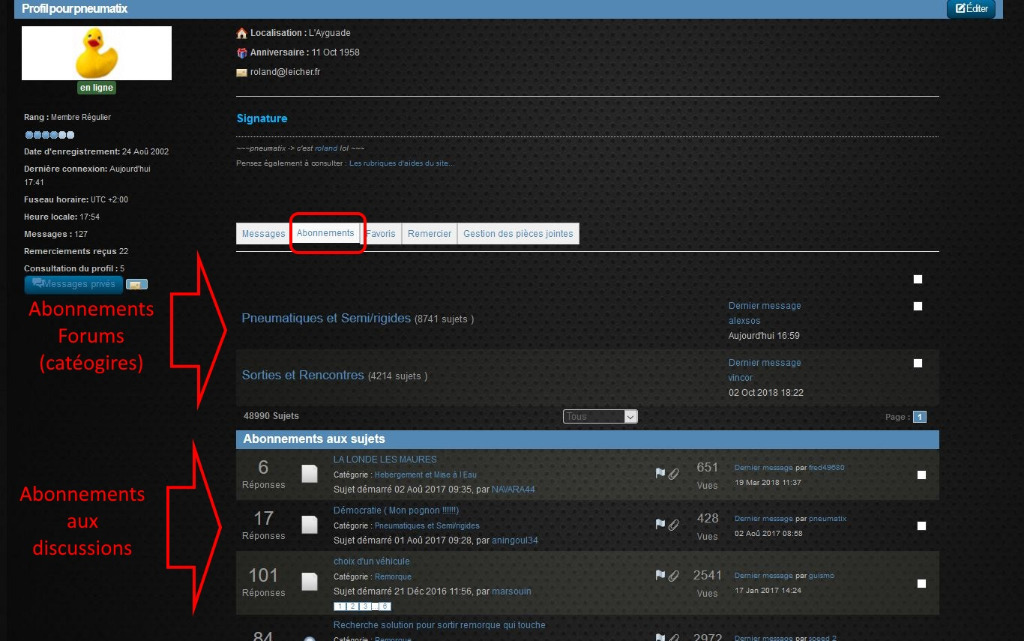Tick the Sorties et Rencontres subscription checkbox
1024x641 pixels.
pyautogui.click(x=918, y=363)
